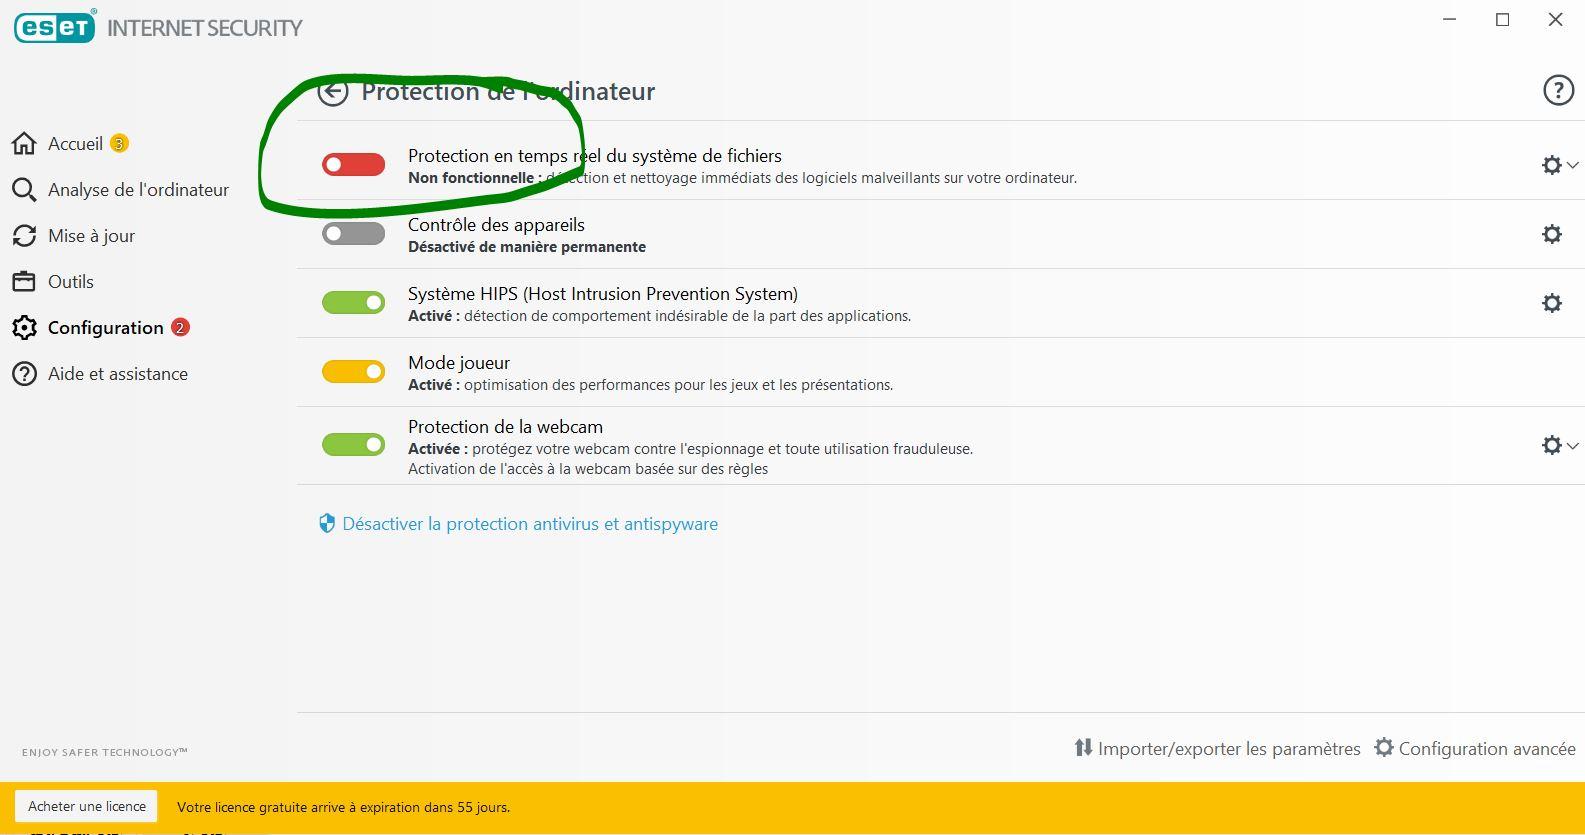Maximize the ESET window
Image resolution: width=1585 pixels, height=835 pixels.
(1502, 20)
